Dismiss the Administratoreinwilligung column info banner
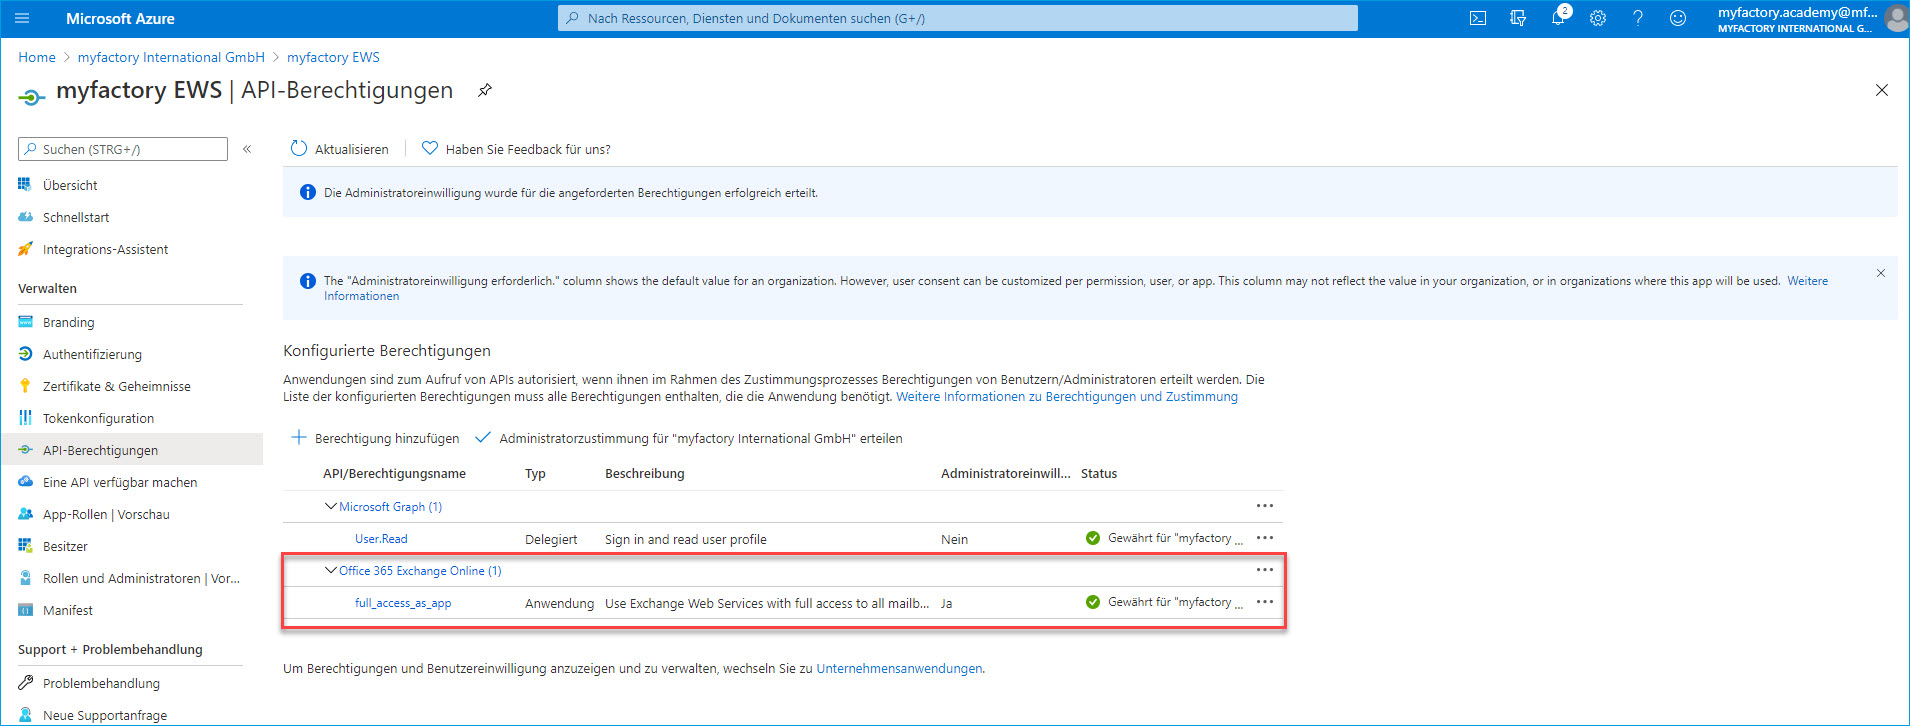Image resolution: width=1910 pixels, height=726 pixels. [x=1881, y=273]
